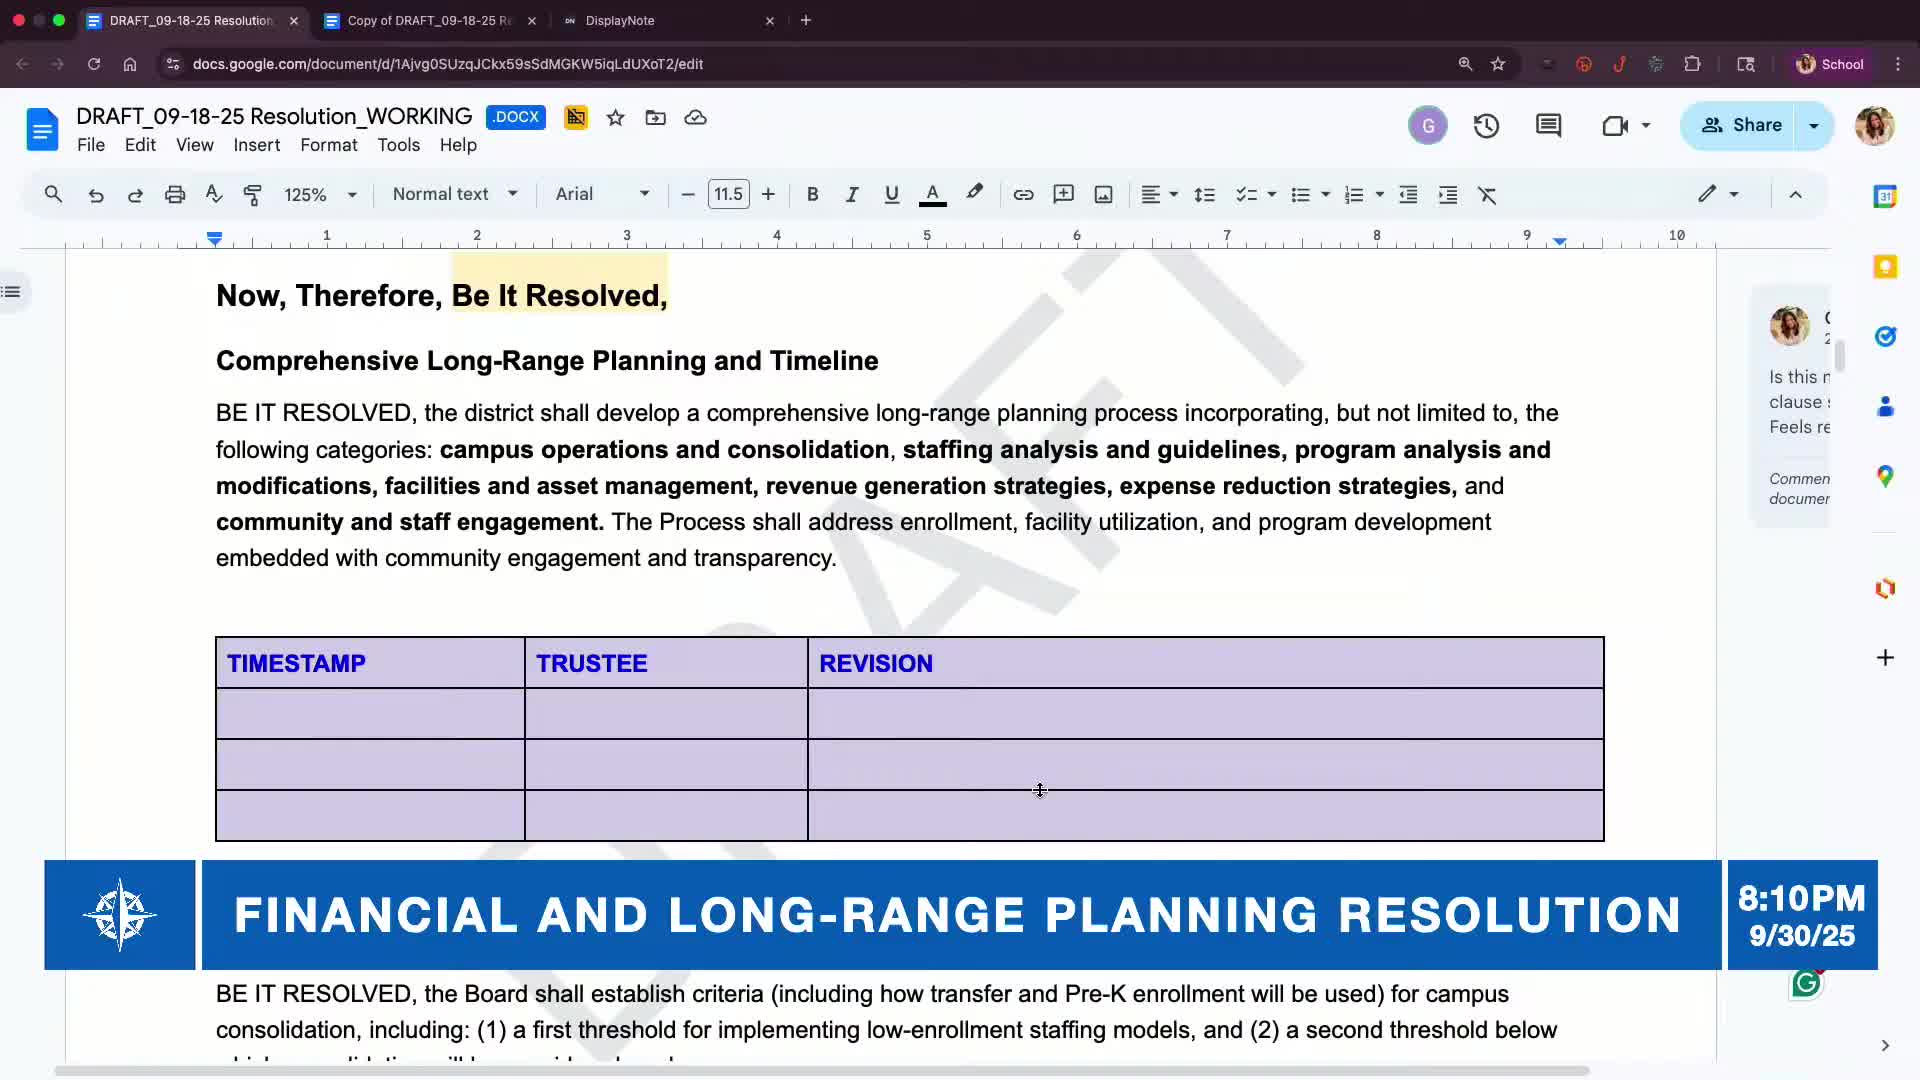Switch to DisplayNote browser tab
This screenshot has width=1920, height=1080.
pyautogui.click(x=620, y=20)
